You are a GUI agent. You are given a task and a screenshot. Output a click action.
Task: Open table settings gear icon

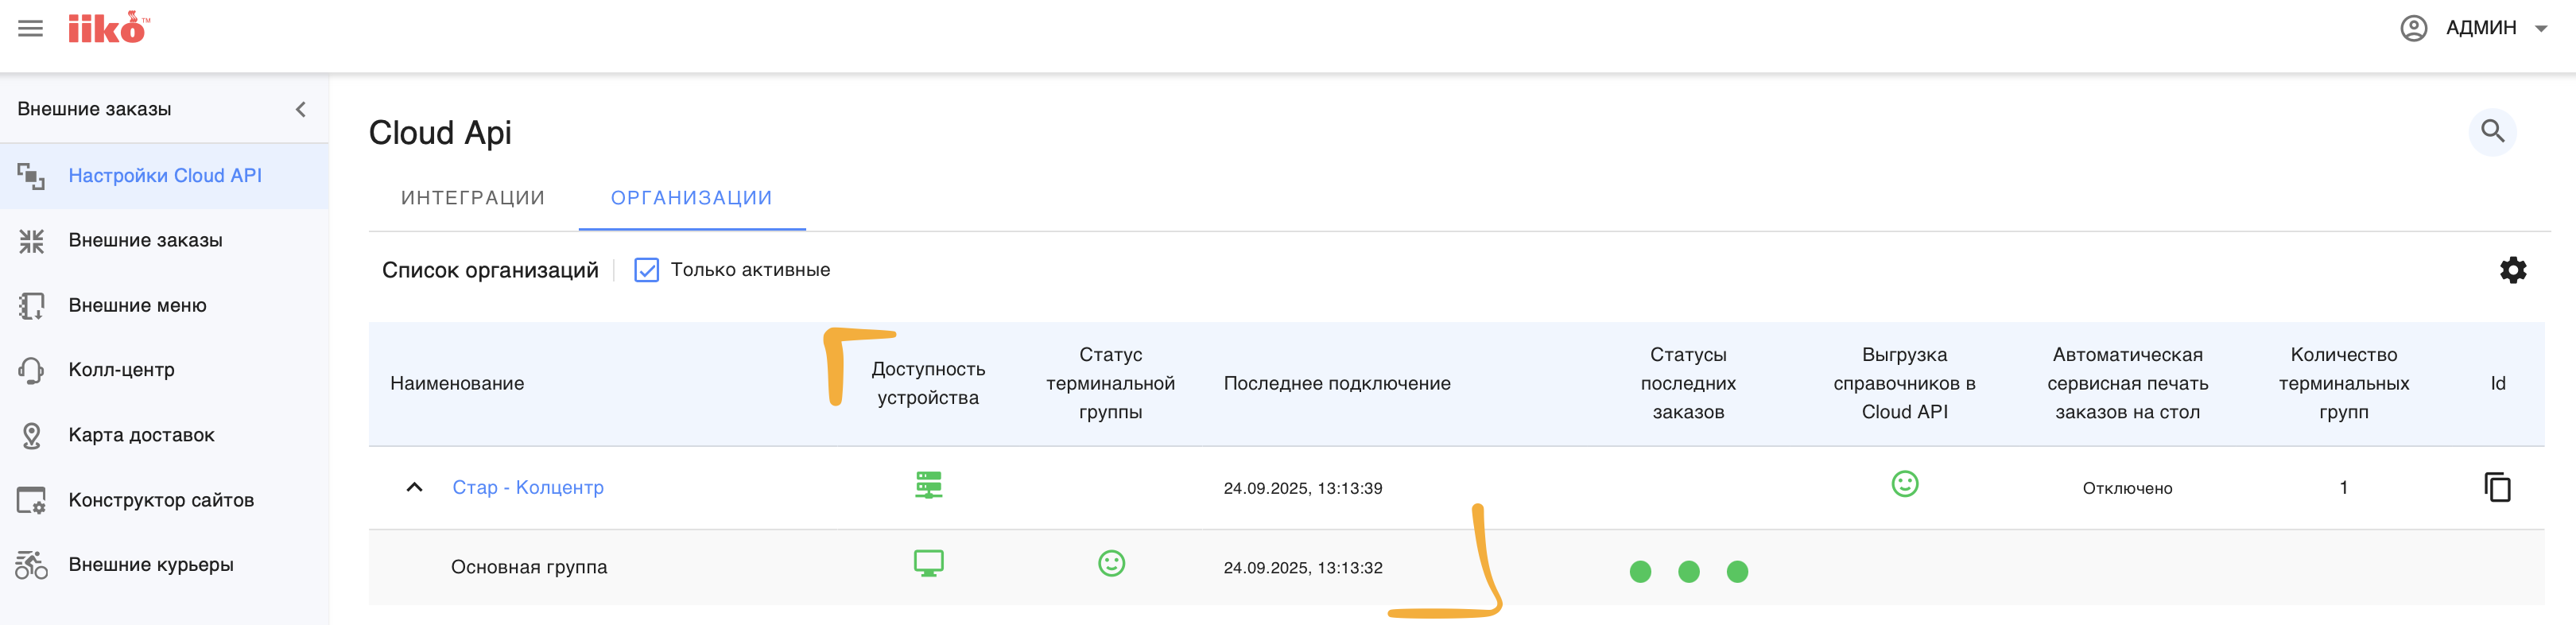pos(2512,270)
